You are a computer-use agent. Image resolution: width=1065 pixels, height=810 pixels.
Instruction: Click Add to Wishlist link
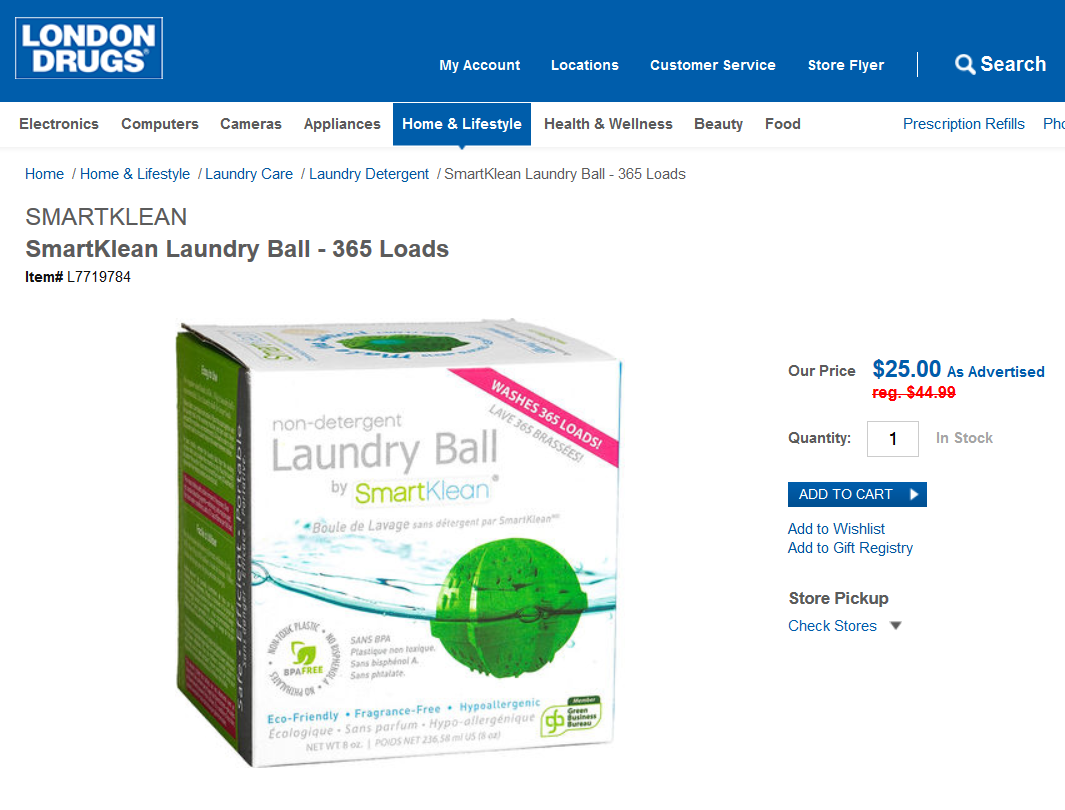[836, 529]
